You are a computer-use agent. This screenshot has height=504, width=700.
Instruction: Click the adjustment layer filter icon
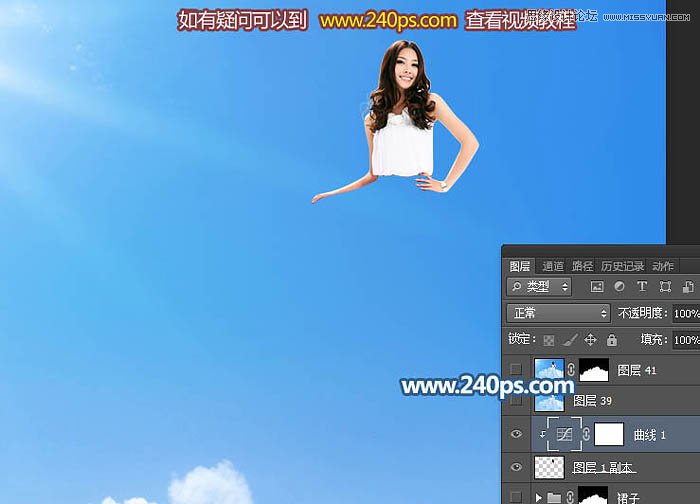pos(619,287)
